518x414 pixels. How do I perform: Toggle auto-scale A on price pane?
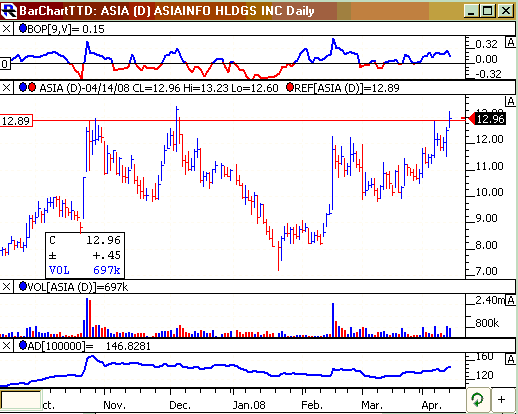[x=510, y=101]
